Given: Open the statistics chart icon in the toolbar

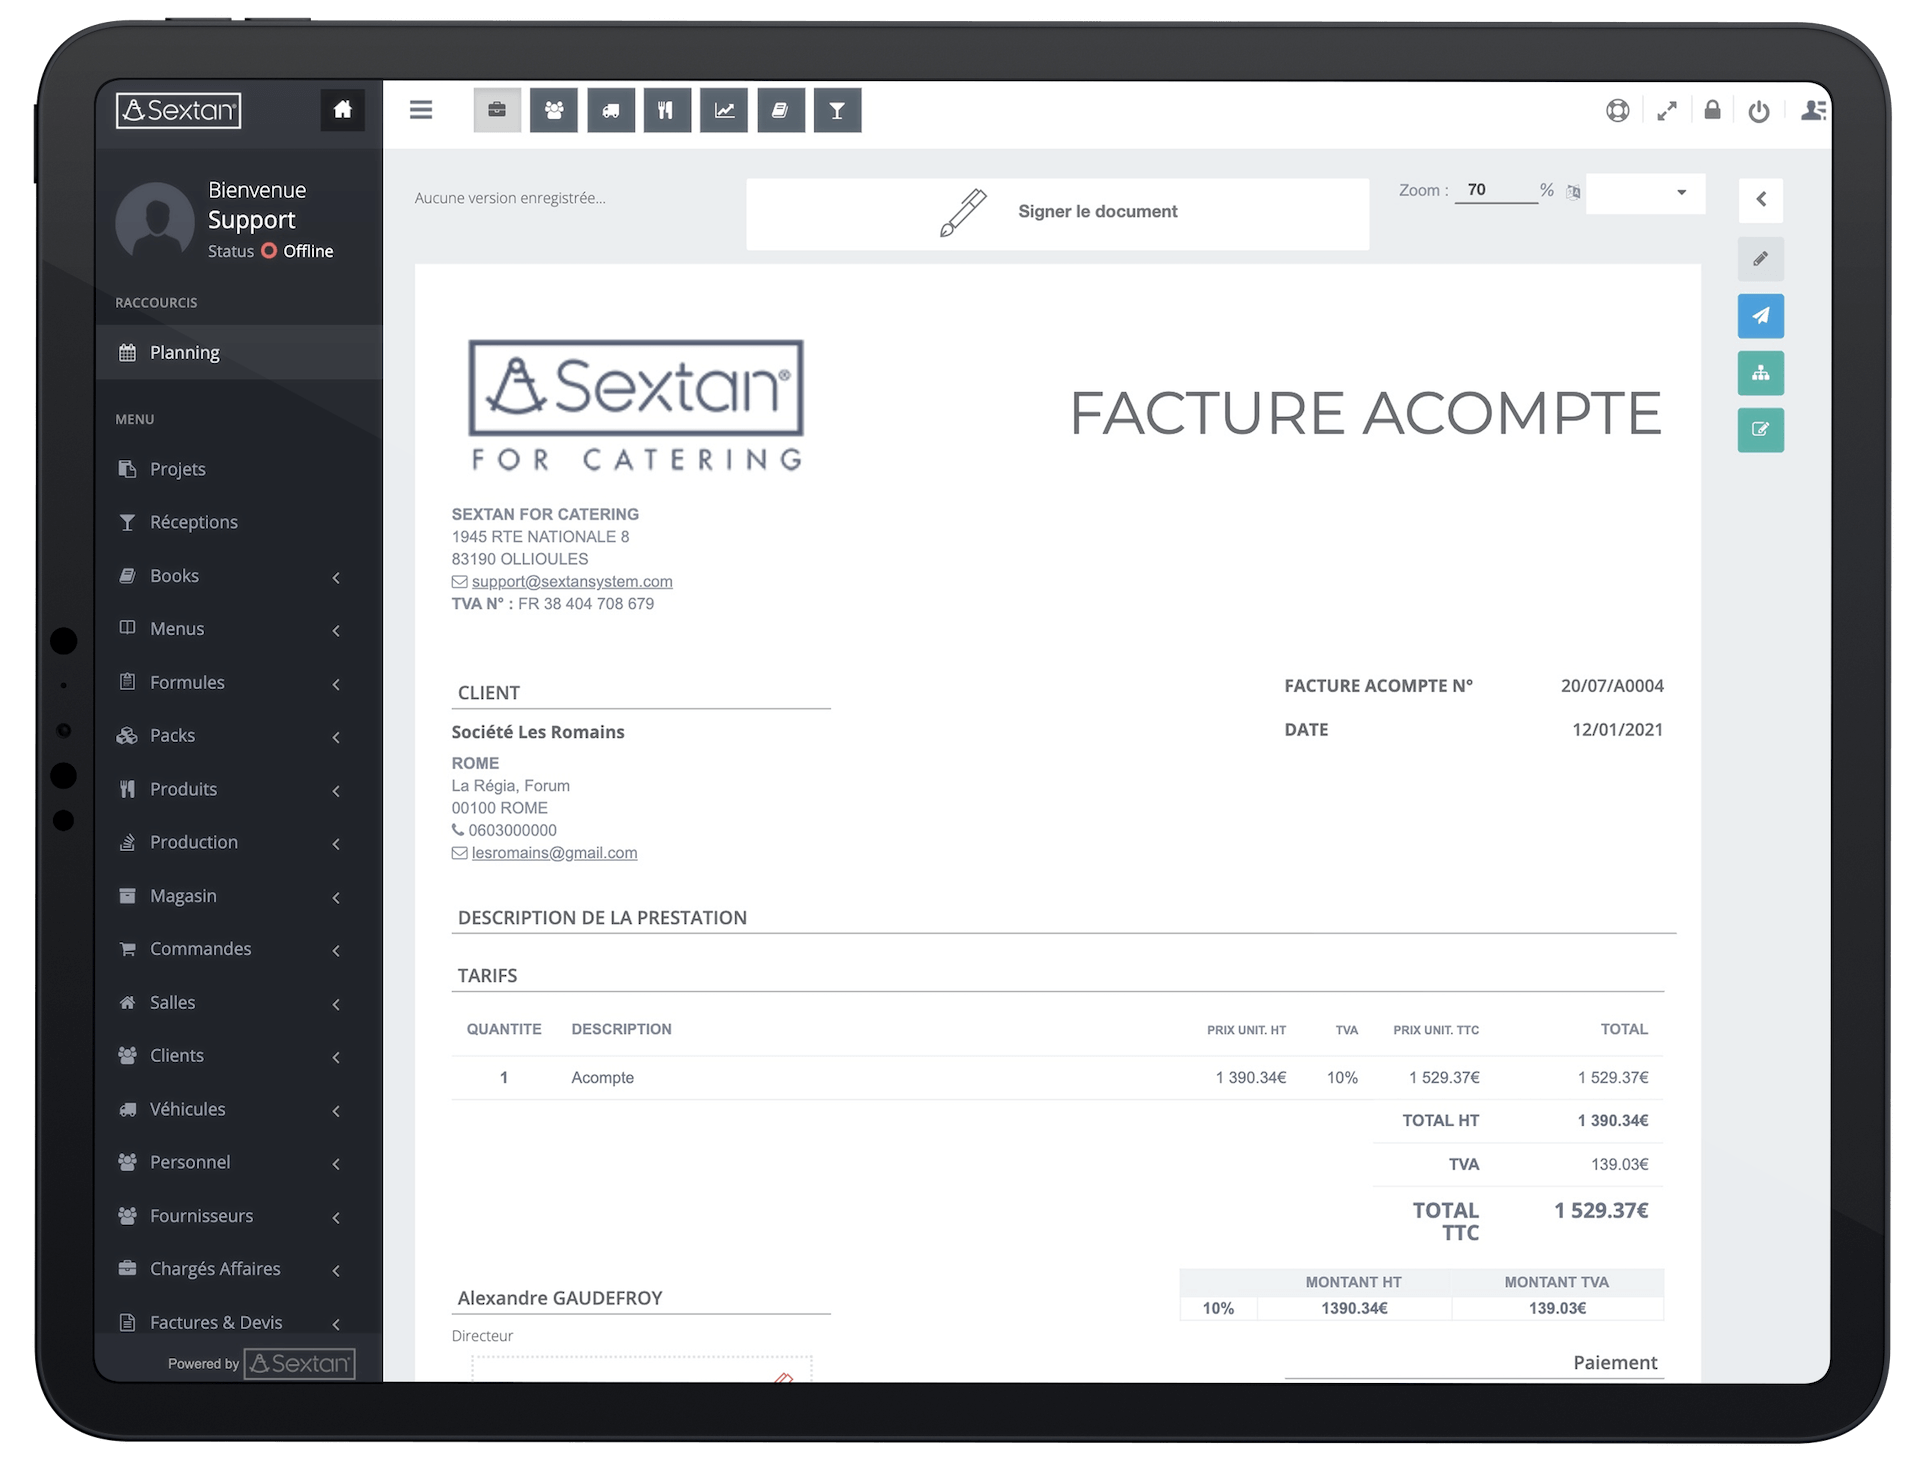Looking at the screenshot, I should click(x=724, y=110).
